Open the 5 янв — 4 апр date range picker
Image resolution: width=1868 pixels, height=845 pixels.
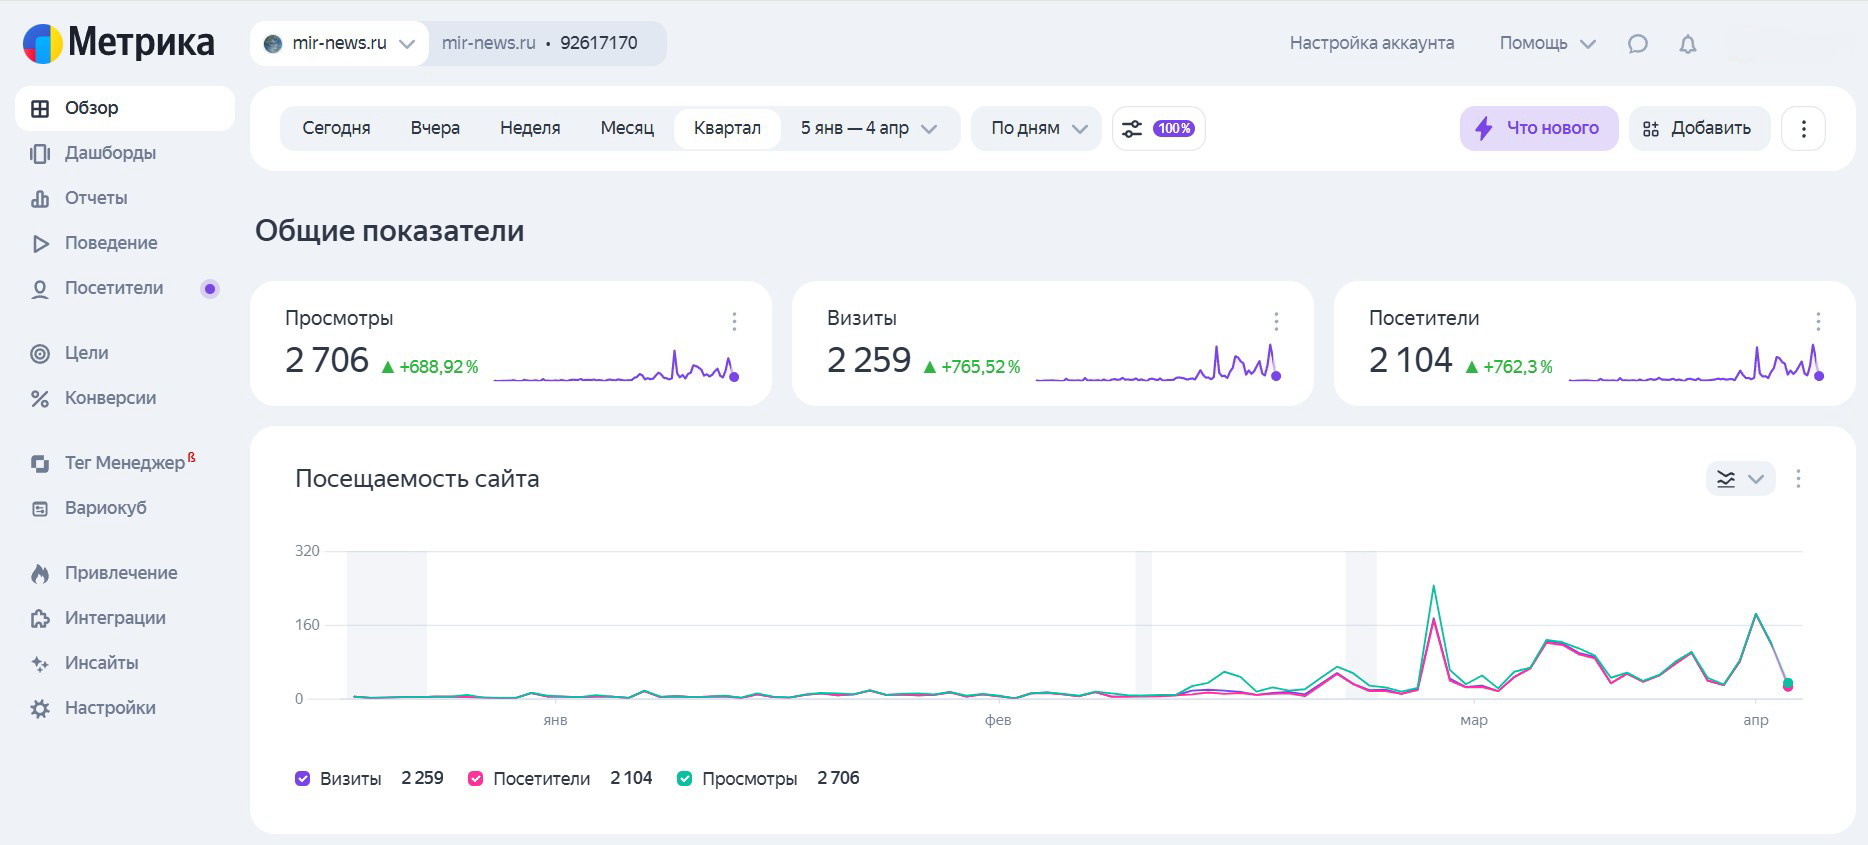[867, 129]
